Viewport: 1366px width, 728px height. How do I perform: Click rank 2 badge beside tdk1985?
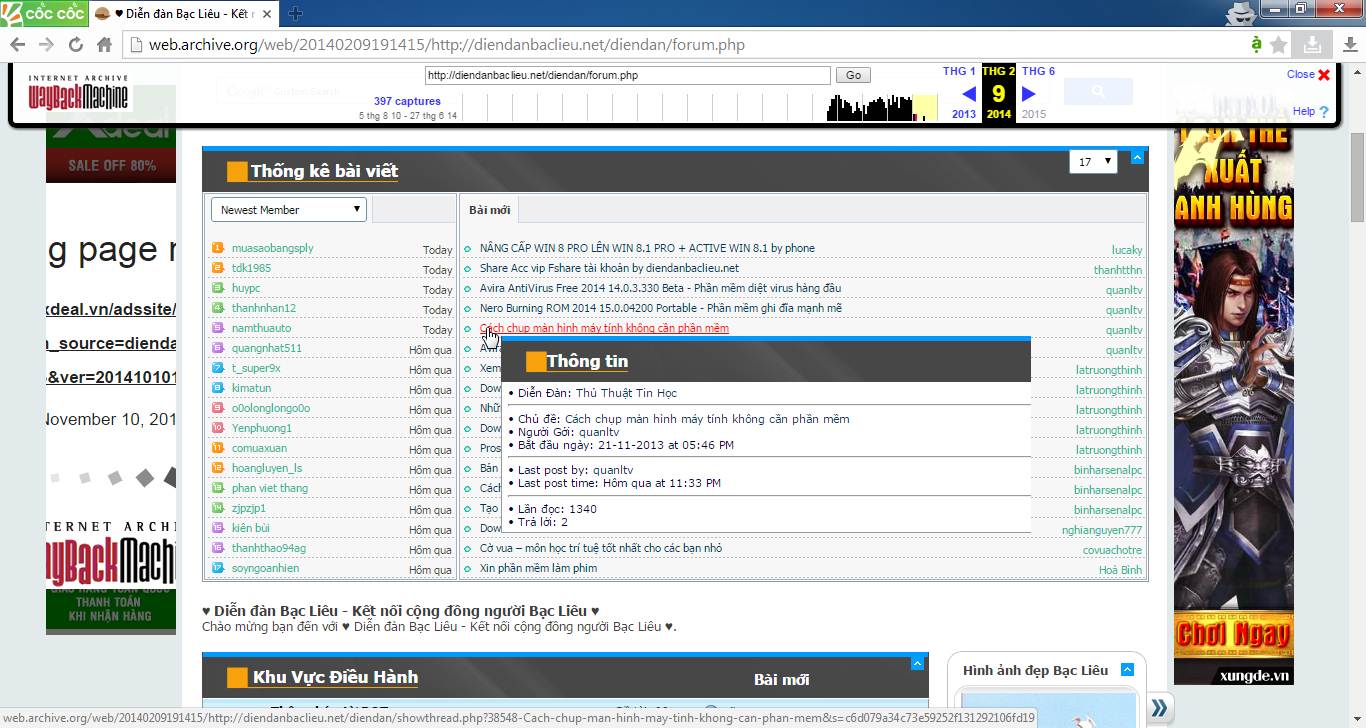click(218, 268)
